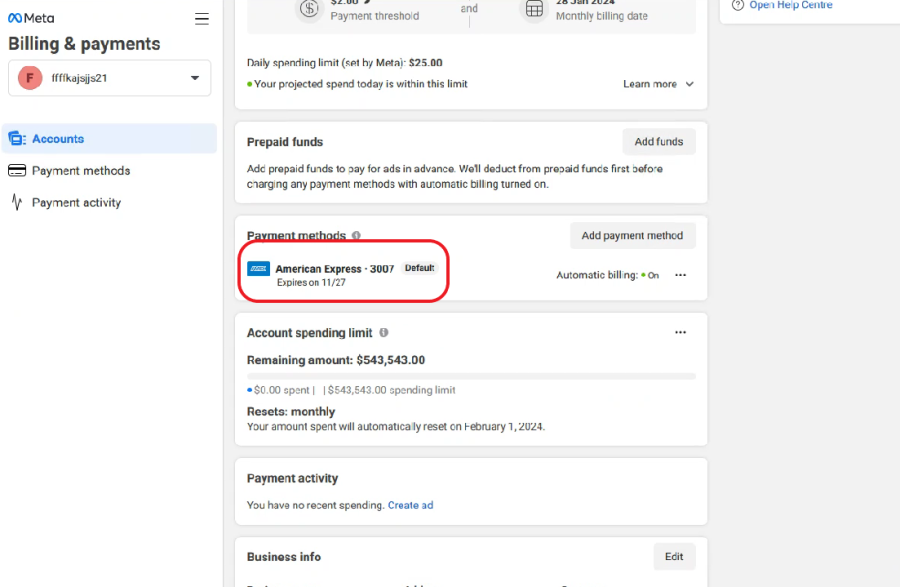This screenshot has width=900, height=587.
Task: Click the red F account avatar
Action: click(x=30, y=78)
